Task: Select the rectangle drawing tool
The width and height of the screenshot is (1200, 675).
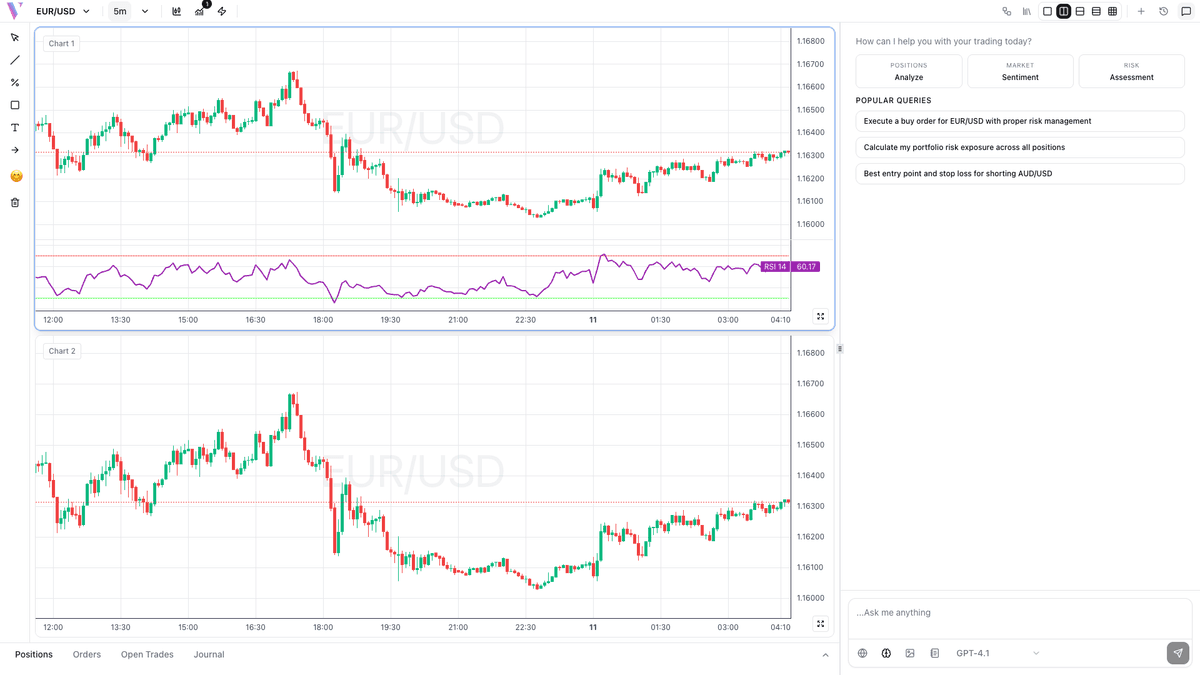Action: click(14, 104)
